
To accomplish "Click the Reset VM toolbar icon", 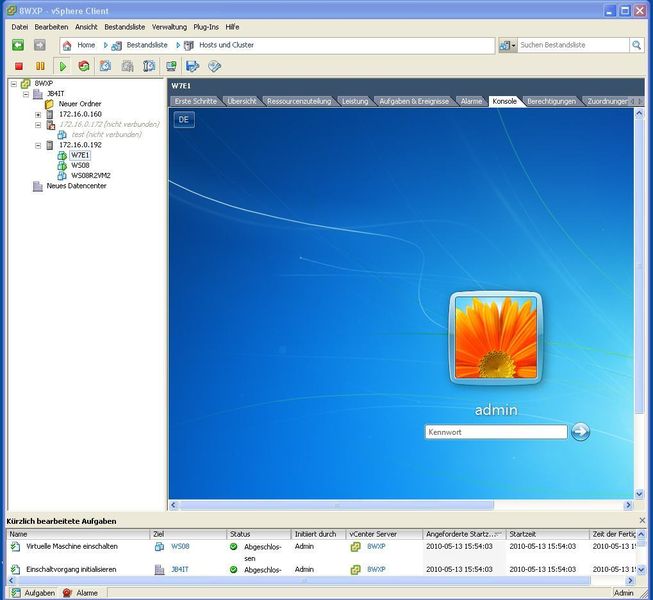I will click(x=84, y=66).
